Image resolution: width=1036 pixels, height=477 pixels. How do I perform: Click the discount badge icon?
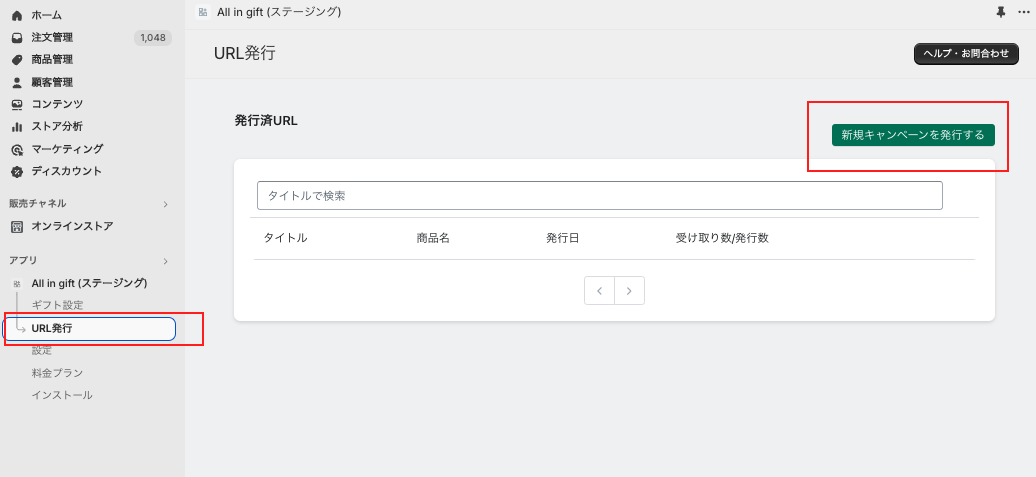pos(17,172)
